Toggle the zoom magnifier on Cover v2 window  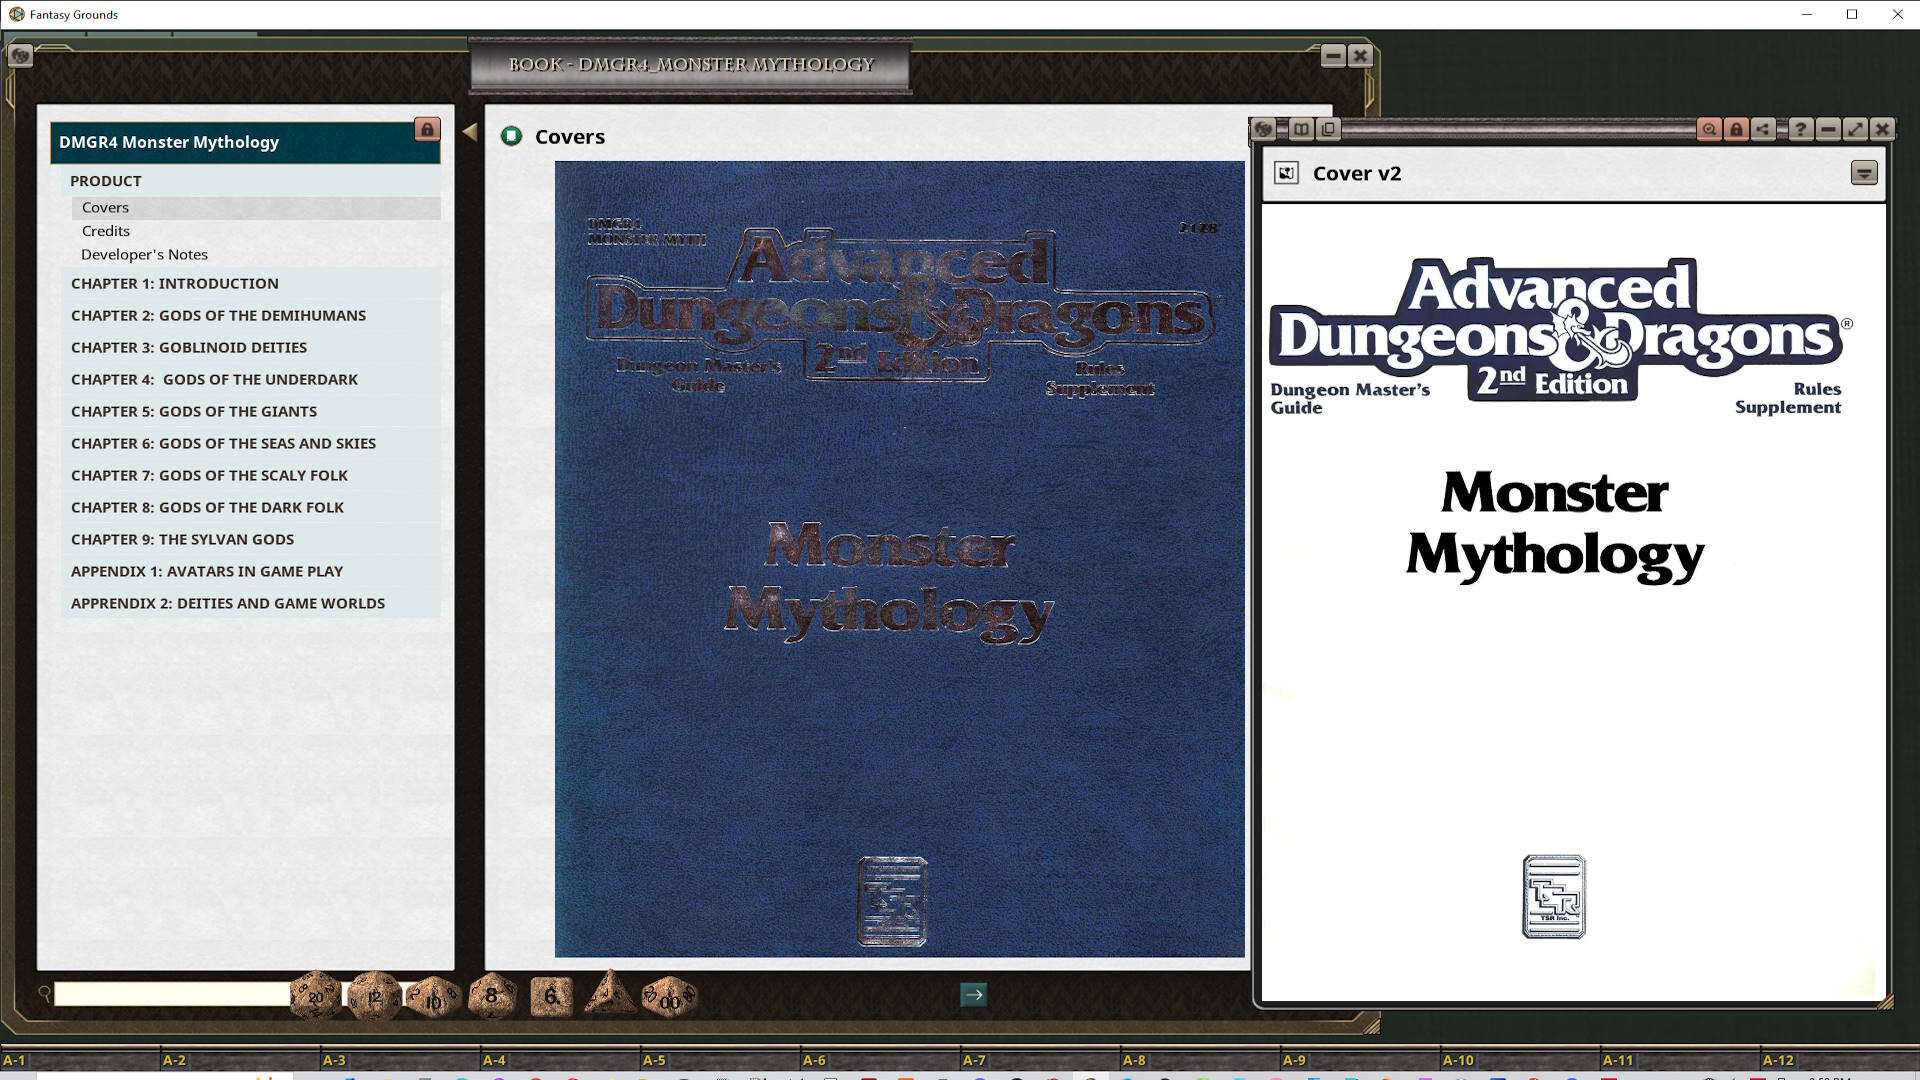point(1709,129)
